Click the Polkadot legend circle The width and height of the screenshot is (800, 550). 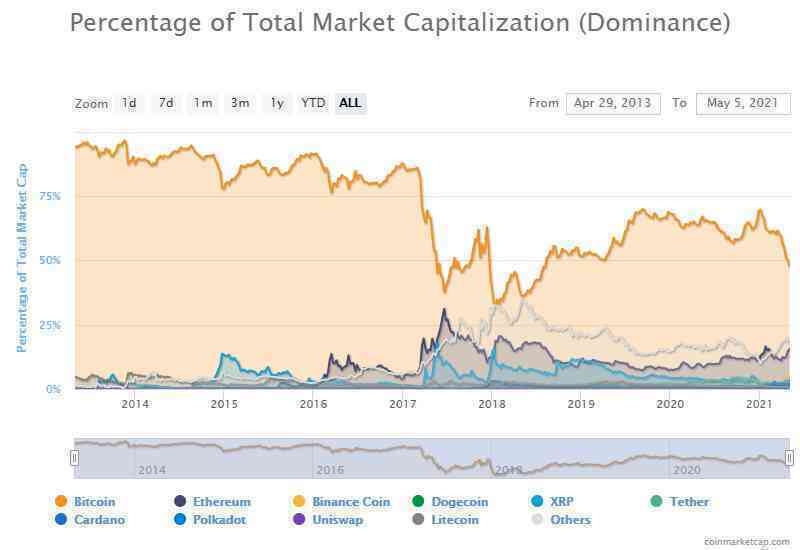(180, 519)
